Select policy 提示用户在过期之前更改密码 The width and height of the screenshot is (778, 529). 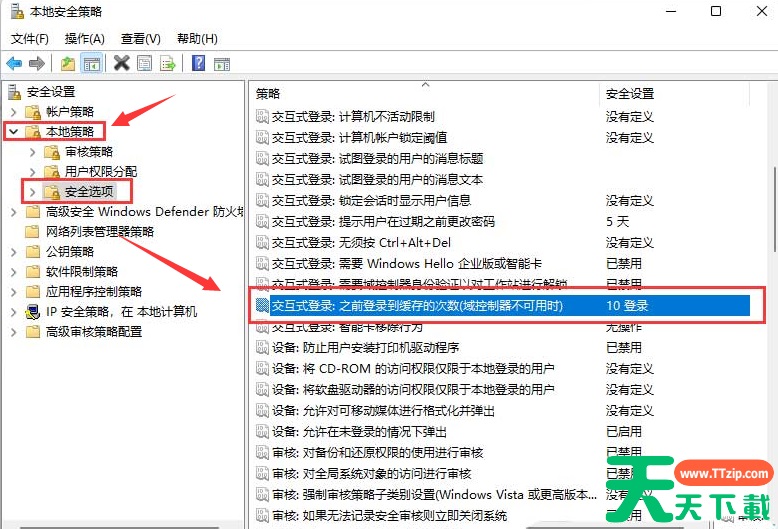(x=383, y=221)
